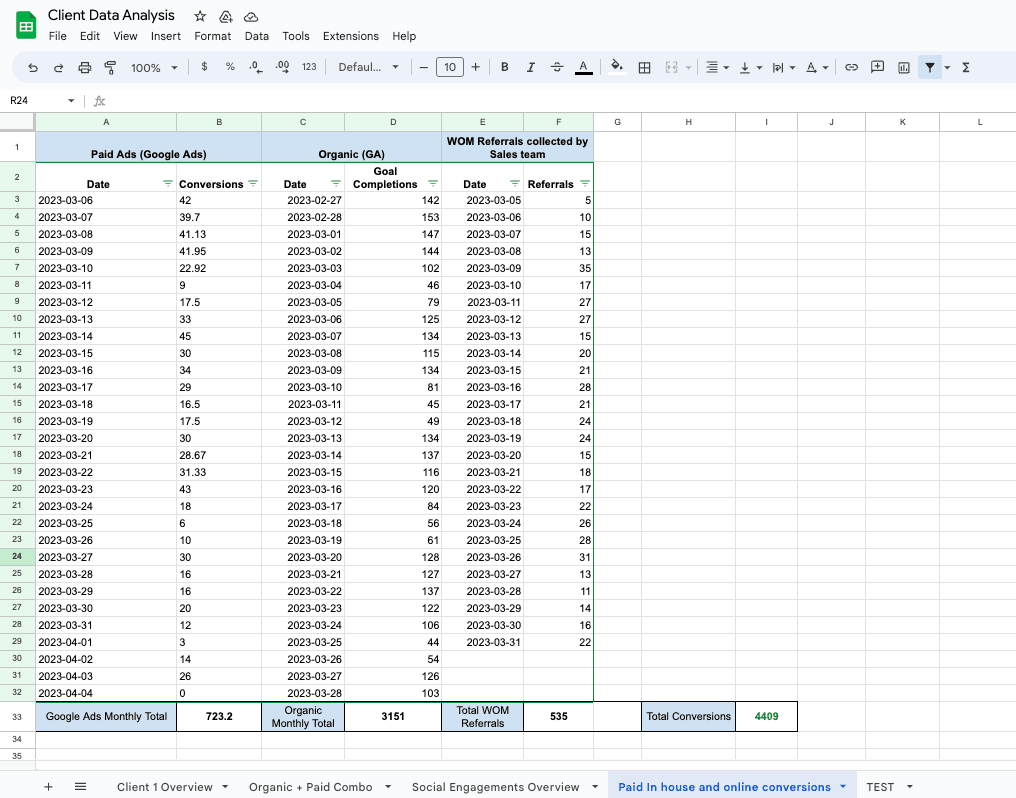Toggle italic formatting
This screenshot has width=1016, height=798.
click(x=530, y=67)
